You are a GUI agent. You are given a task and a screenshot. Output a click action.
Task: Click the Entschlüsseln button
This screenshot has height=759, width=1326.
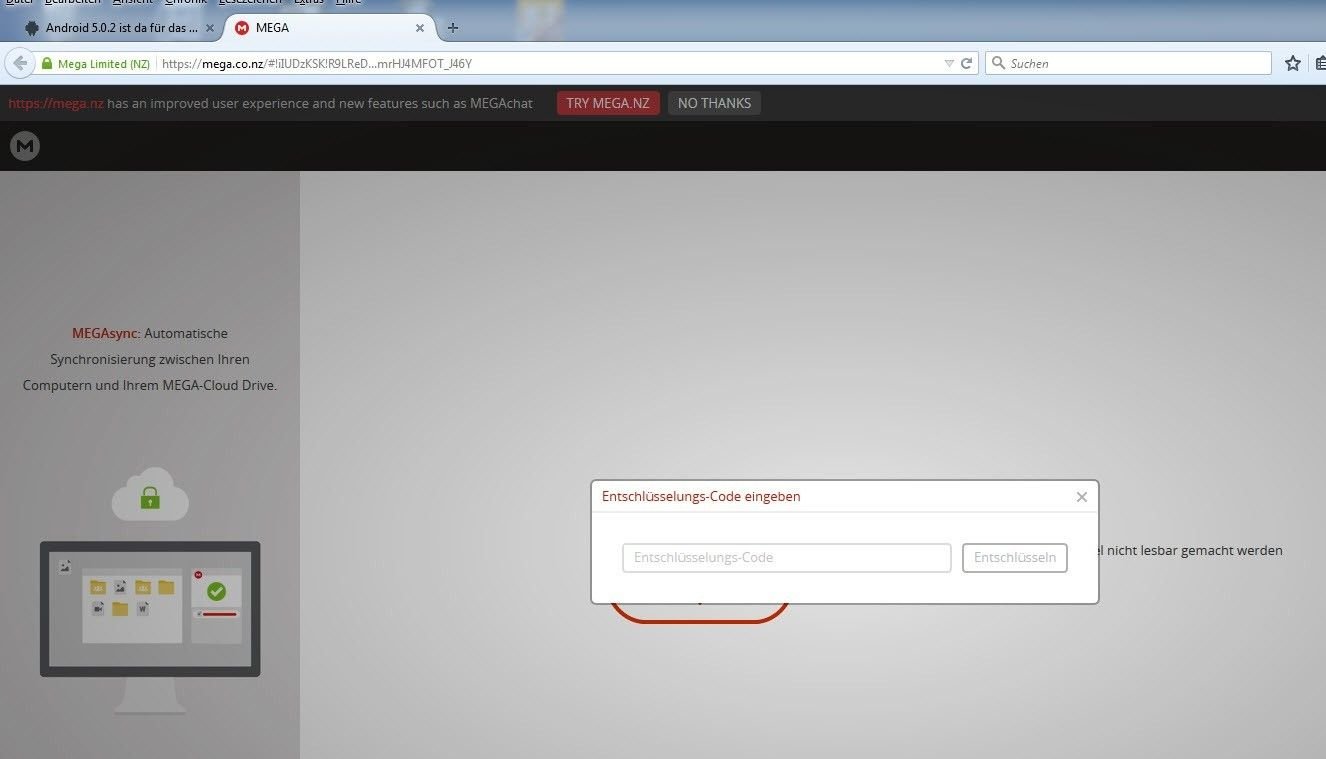click(1015, 558)
